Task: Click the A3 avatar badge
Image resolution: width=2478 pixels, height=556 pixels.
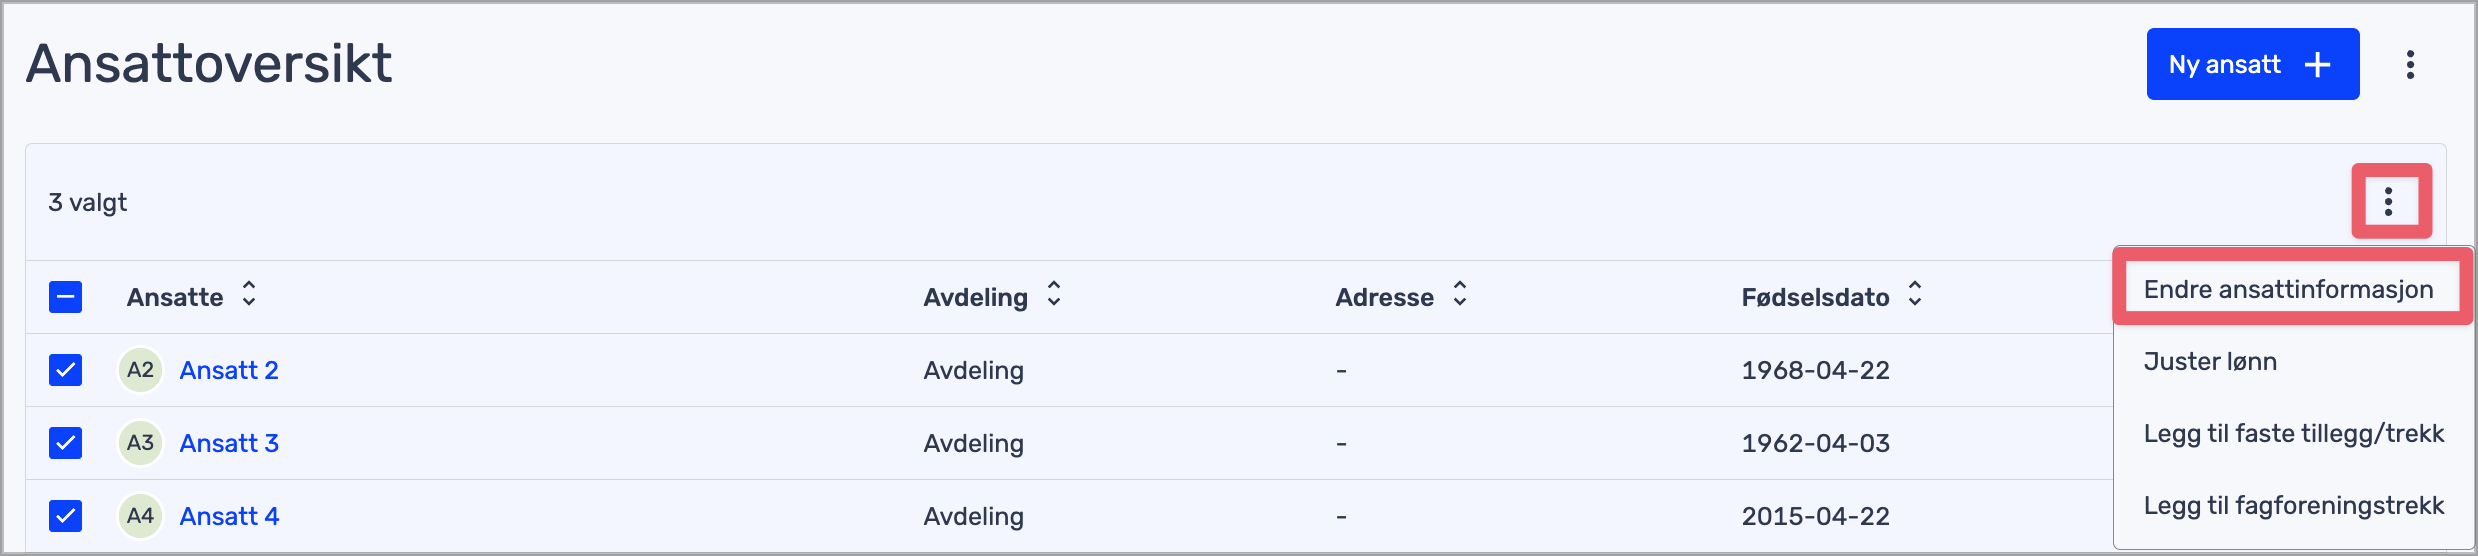Action: 140,443
